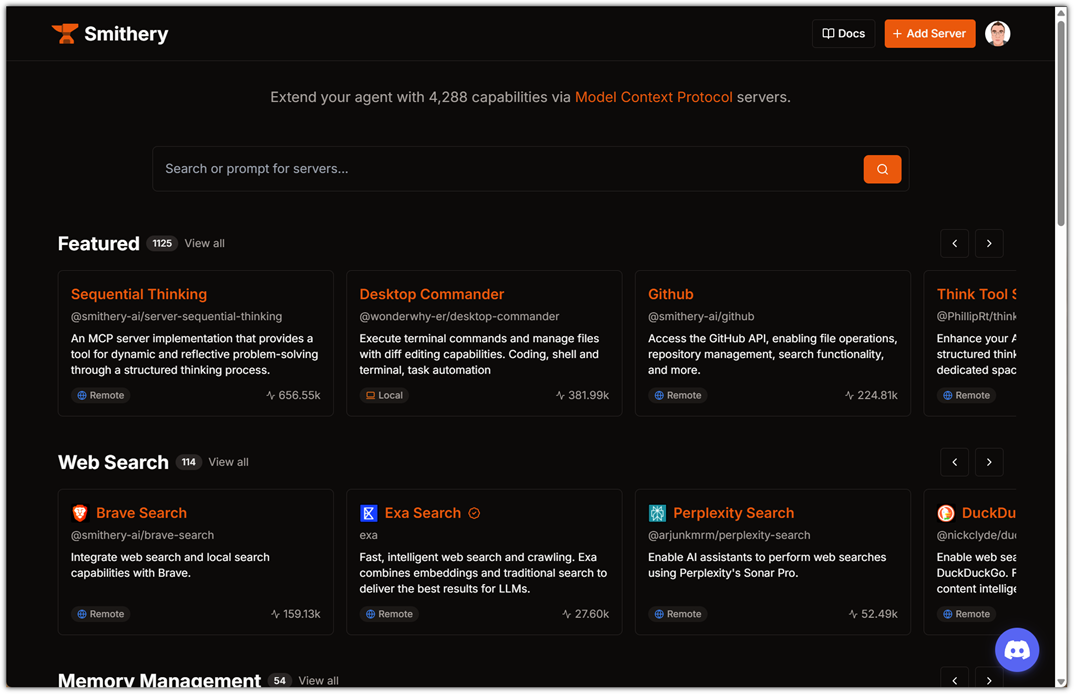
Task: Click the Perplexity Search logo icon
Action: tap(657, 512)
